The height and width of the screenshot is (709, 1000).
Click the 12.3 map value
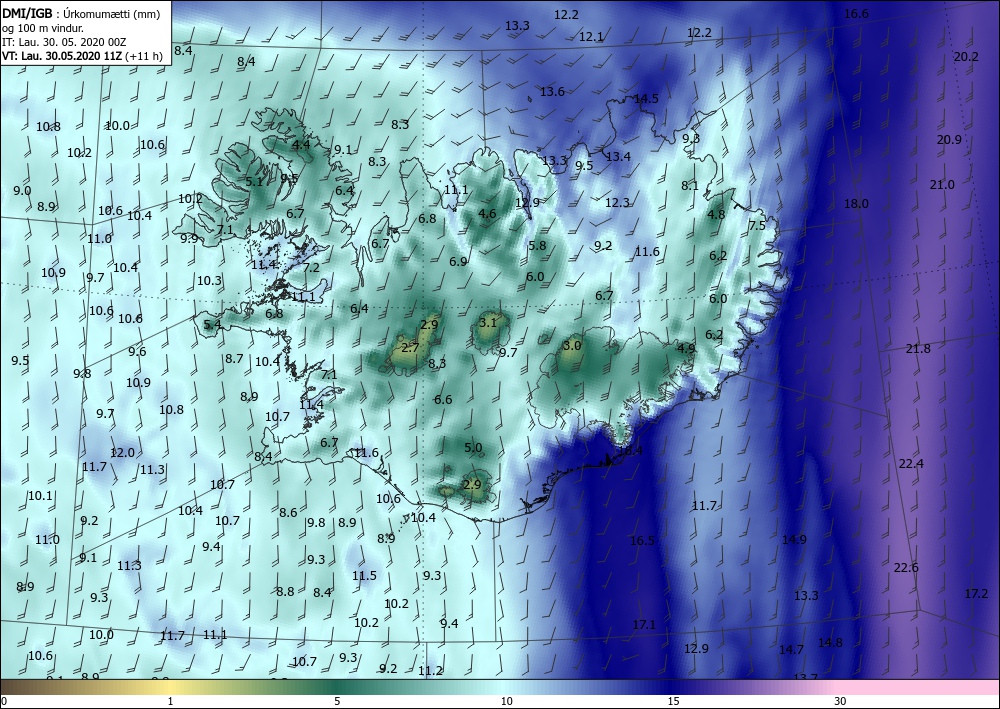tap(617, 203)
